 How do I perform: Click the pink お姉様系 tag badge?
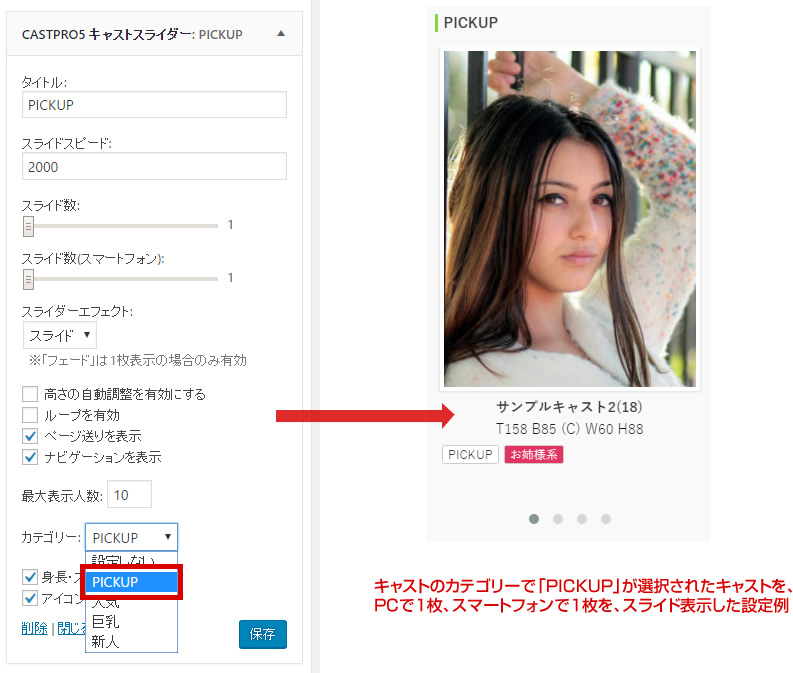click(534, 455)
